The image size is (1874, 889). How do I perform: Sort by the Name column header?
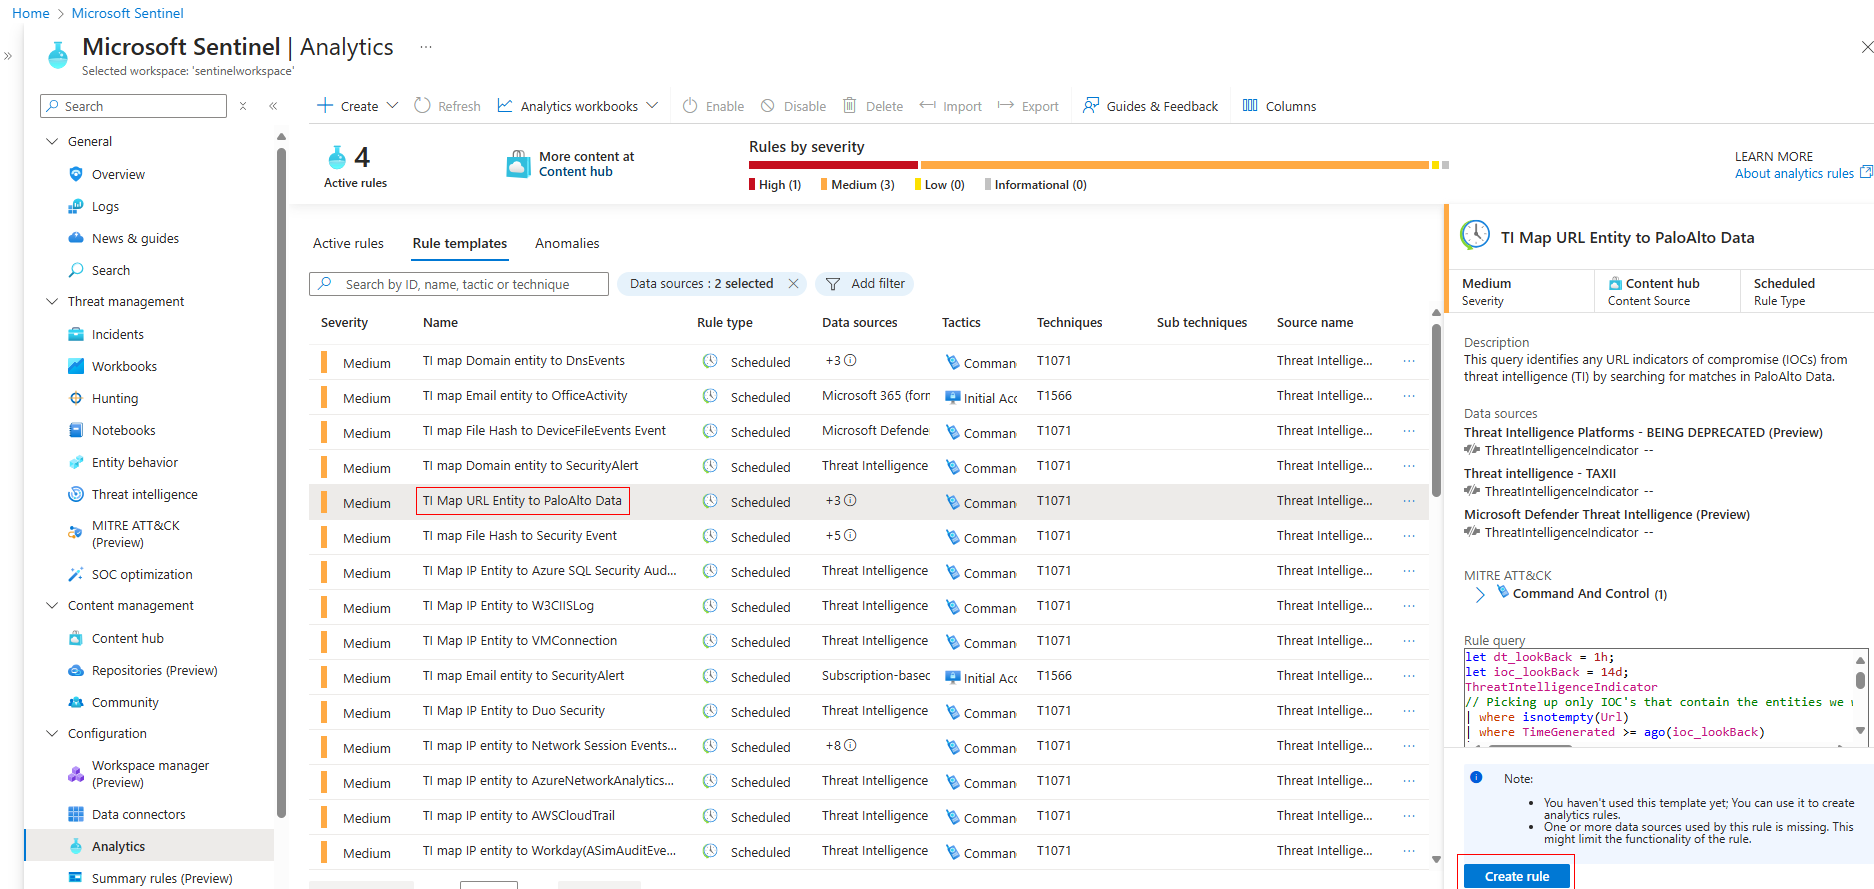click(440, 322)
